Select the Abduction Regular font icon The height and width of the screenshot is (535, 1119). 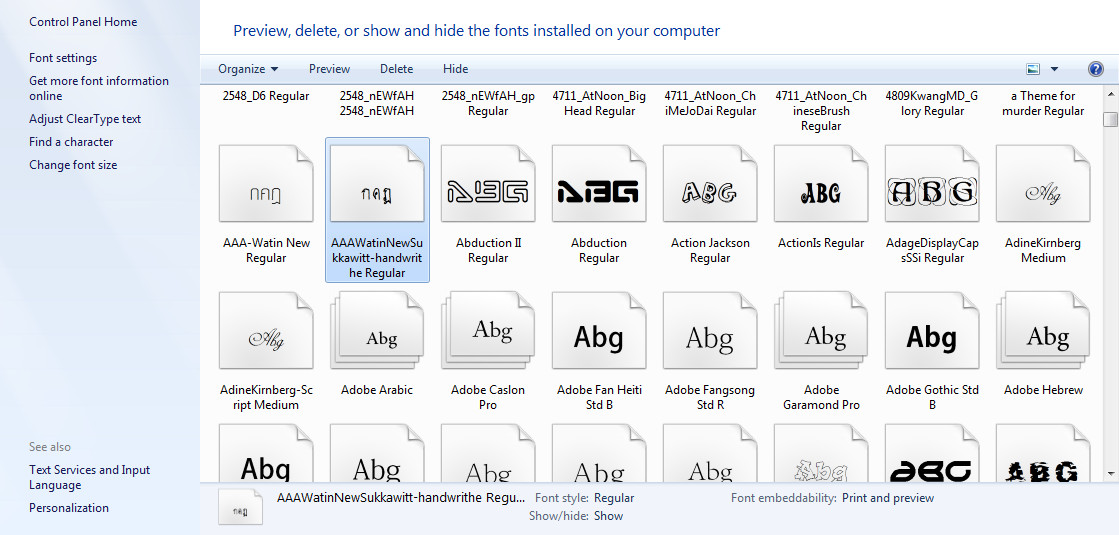(599, 184)
